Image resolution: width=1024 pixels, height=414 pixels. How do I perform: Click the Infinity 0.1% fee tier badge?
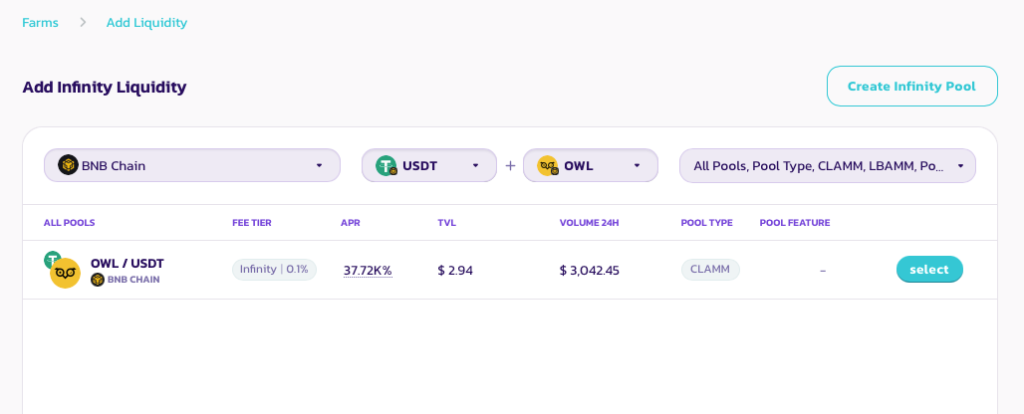click(x=274, y=270)
